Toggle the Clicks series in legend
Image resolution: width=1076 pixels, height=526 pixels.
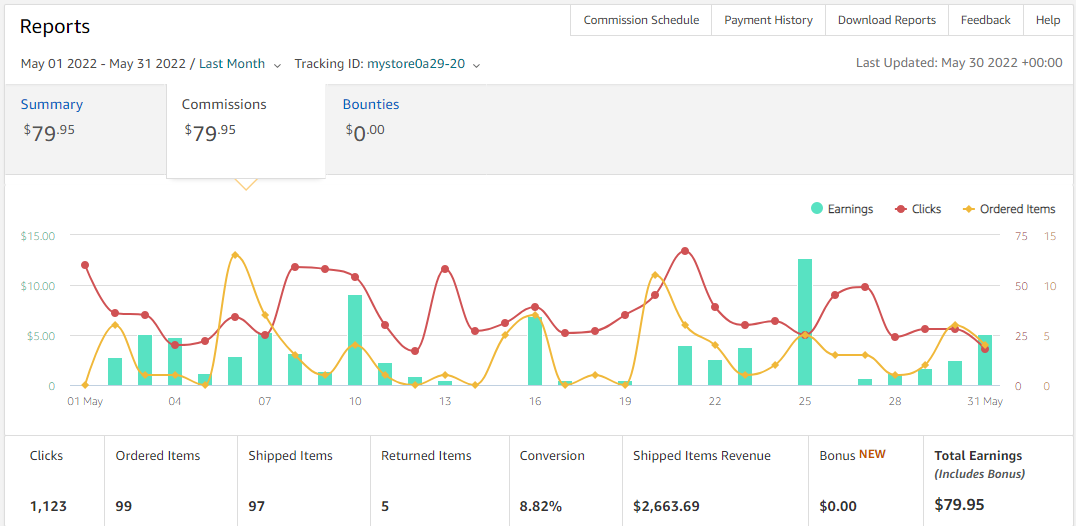click(918, 209)
